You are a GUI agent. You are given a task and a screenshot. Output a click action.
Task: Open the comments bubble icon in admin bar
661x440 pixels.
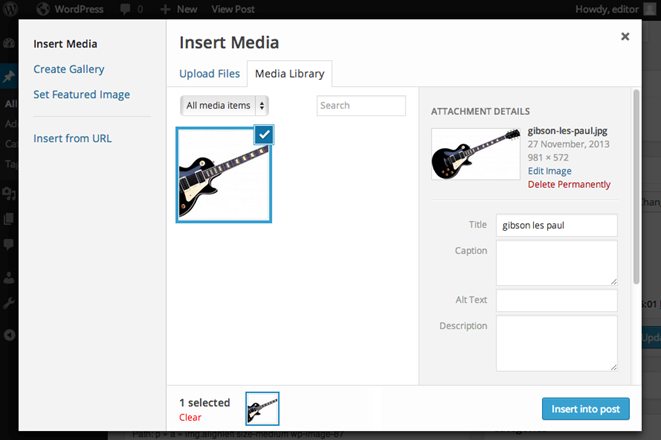125,9
